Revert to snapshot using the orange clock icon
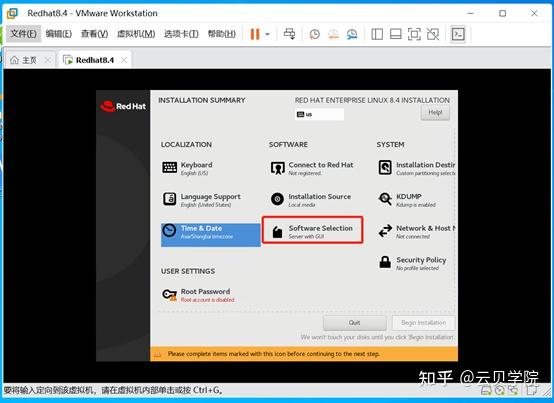Viewport: 554px width, 403px height. [x=333, y=34]
